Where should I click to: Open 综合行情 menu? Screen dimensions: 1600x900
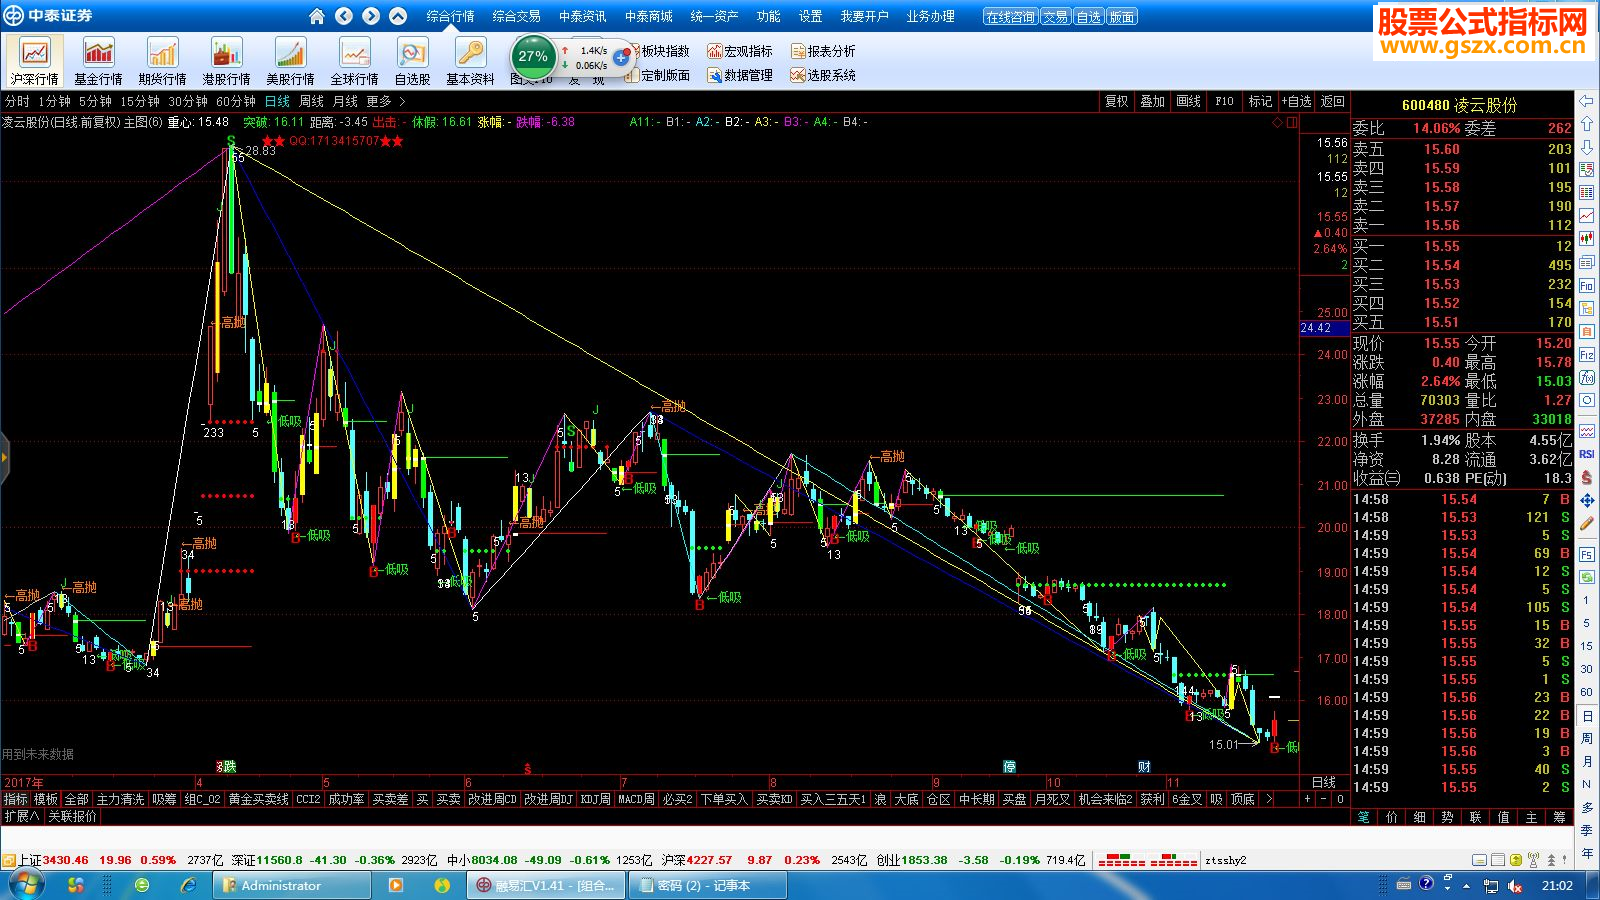coord(450,16)
